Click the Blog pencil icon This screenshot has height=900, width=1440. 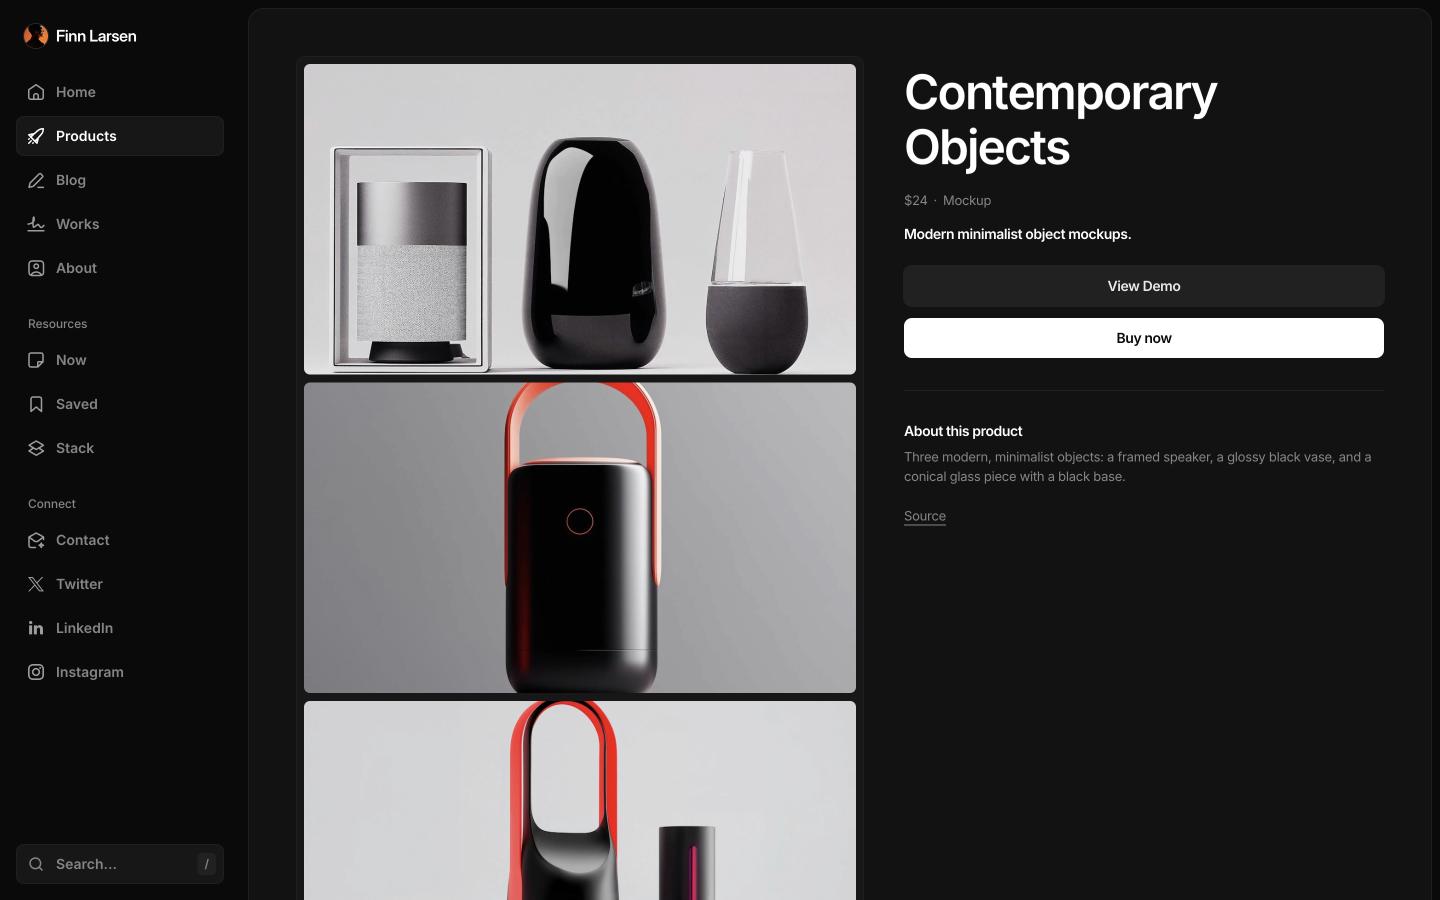(x=36, y=180)
